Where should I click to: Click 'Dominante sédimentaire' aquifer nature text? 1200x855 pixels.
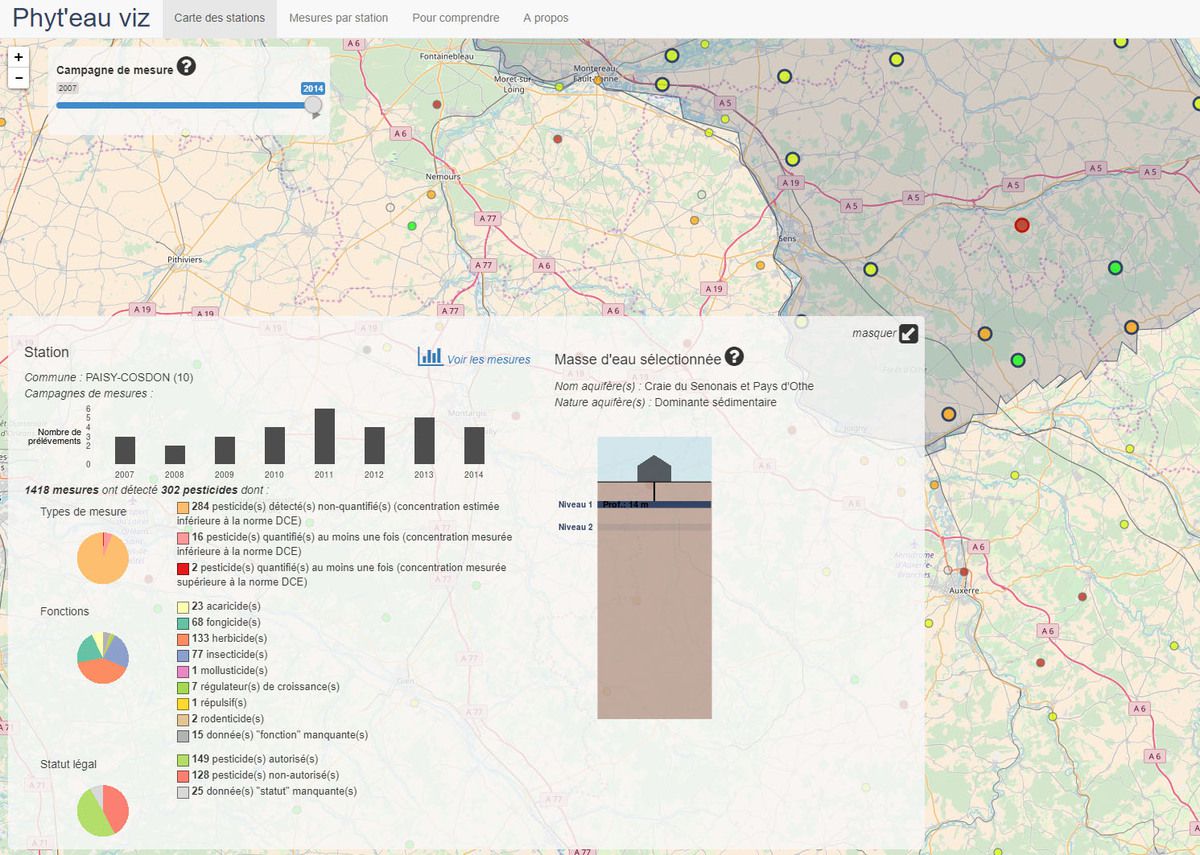[715, 402]
